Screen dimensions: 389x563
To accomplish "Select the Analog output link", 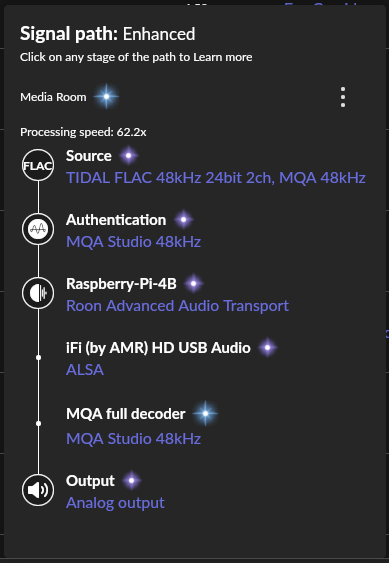I will 115,503.
